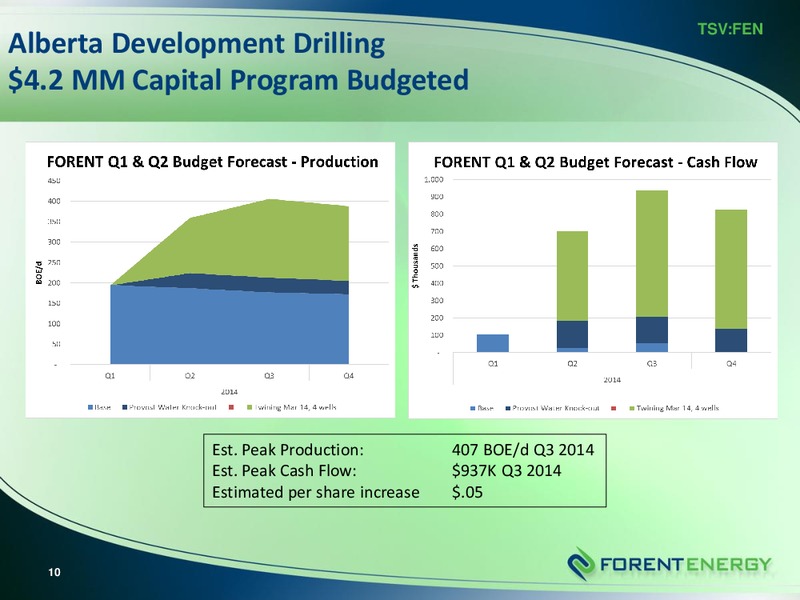800x600 pixels.
Task: Click the Q4 axis label in Production chart
Action: tap(348, 376)
